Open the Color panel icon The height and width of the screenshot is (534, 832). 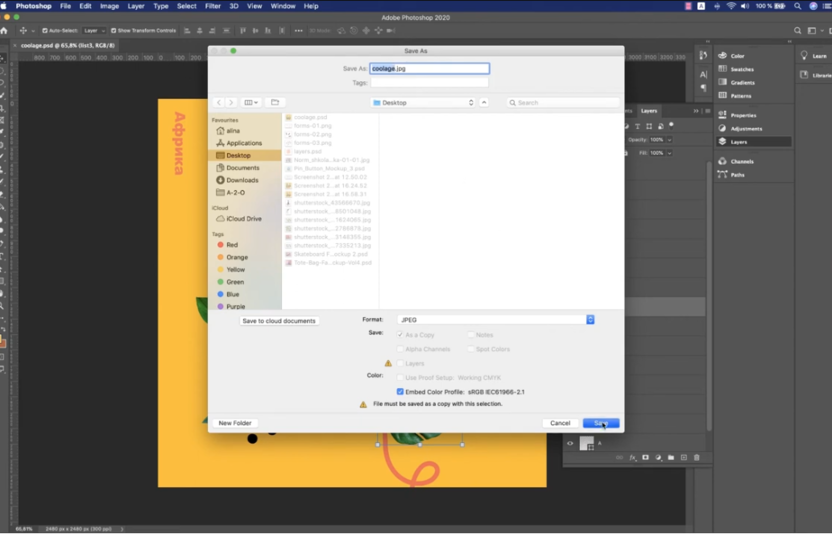coord(722,56)
